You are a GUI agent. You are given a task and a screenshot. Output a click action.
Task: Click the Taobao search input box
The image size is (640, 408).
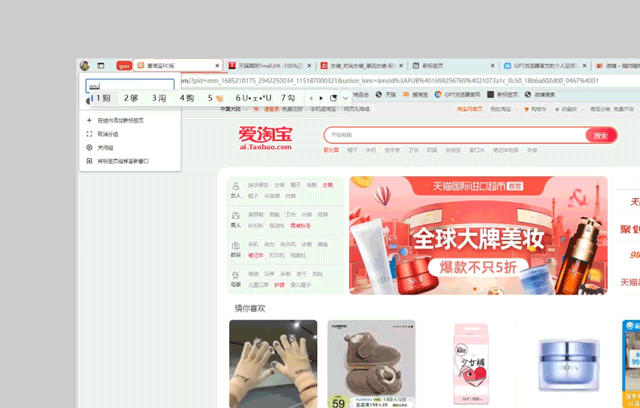point(455,135)
